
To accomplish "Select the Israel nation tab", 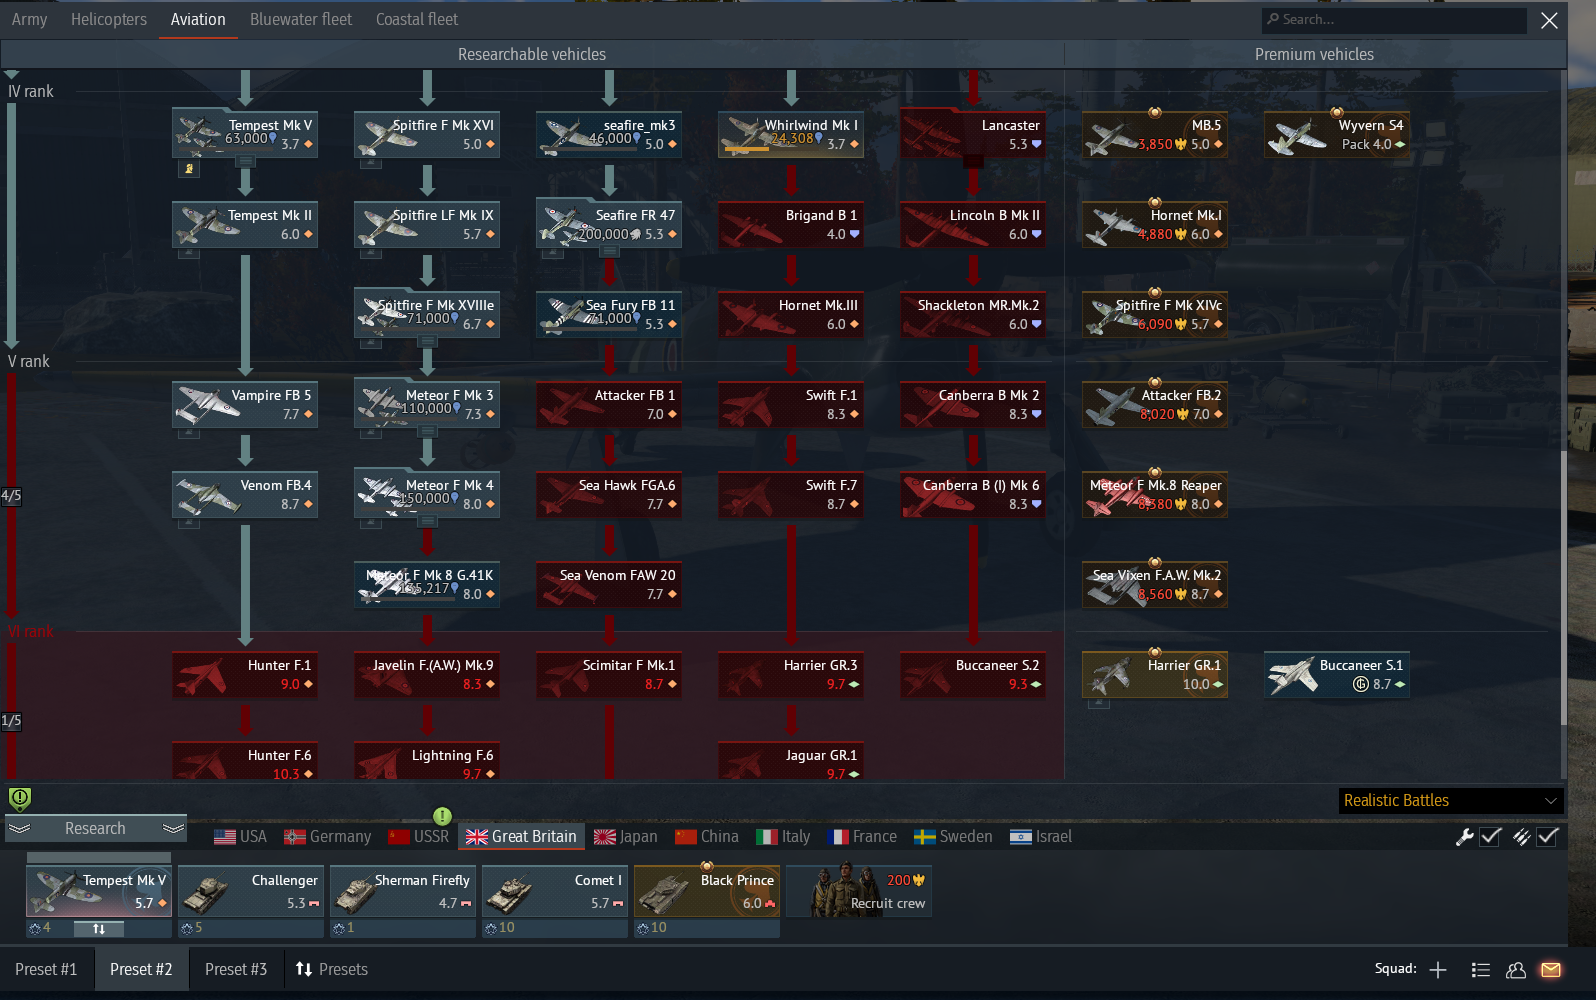I will (x=1041, y=837).
